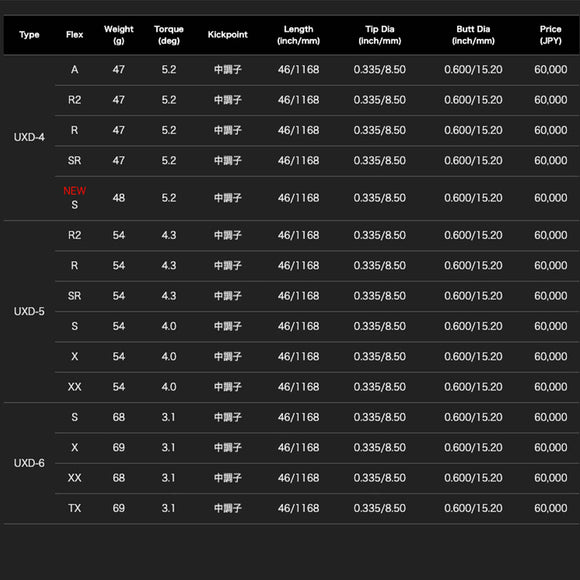Click the Type column header
The height and width of the screenshot is (580, 580).
click(29, 35)
